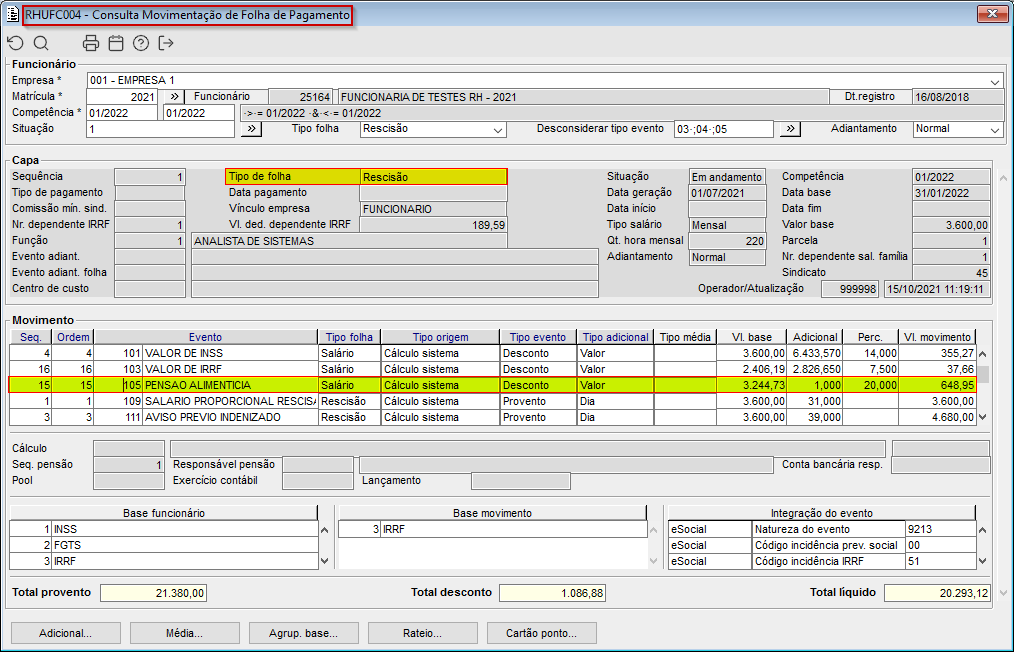Click the exit door toolbar icon
Image resolution: width=1014 pixels, height=652 pixels.
click(x=166, y=43)
